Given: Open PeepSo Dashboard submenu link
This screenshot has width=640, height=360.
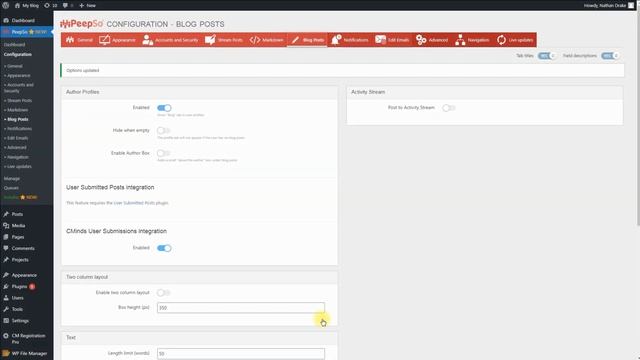Looking at the screenshot, I should point(14,44).
